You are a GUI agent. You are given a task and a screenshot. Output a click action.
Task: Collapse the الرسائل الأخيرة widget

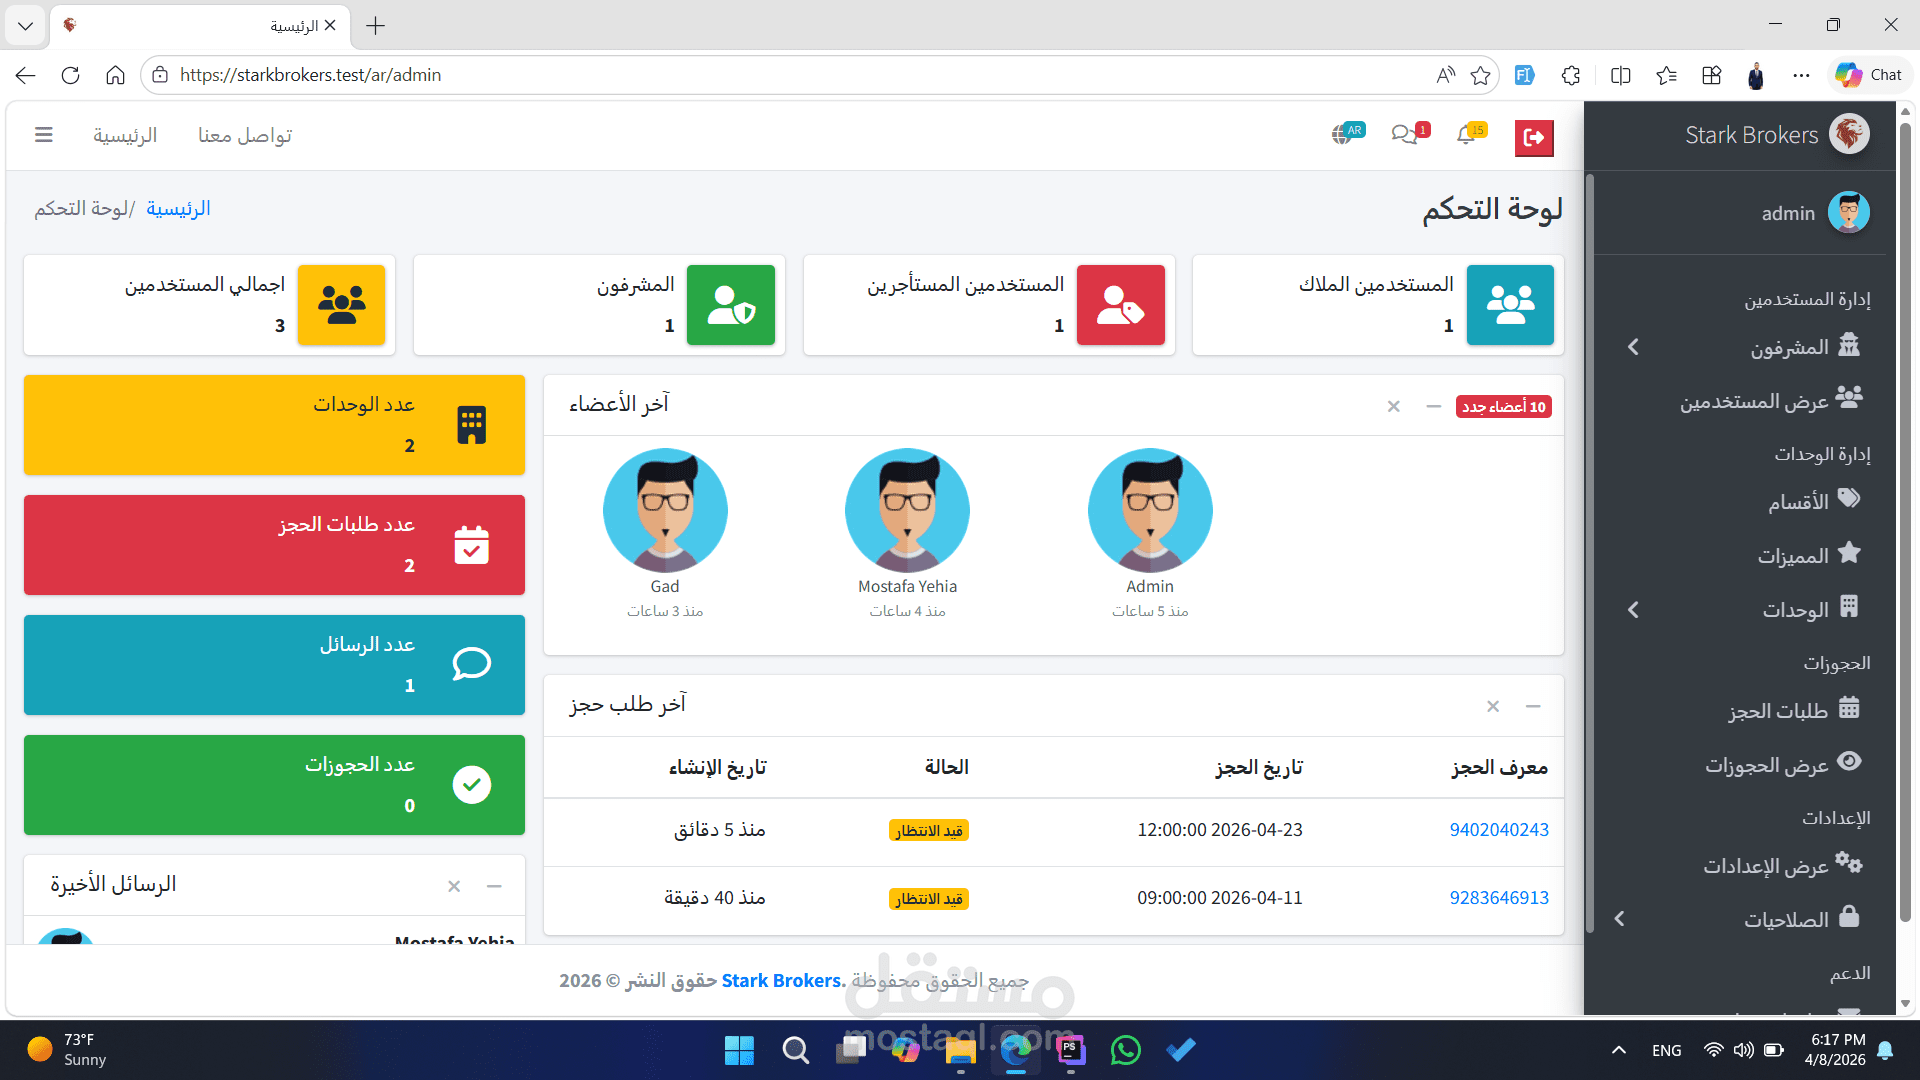(492, 886)
